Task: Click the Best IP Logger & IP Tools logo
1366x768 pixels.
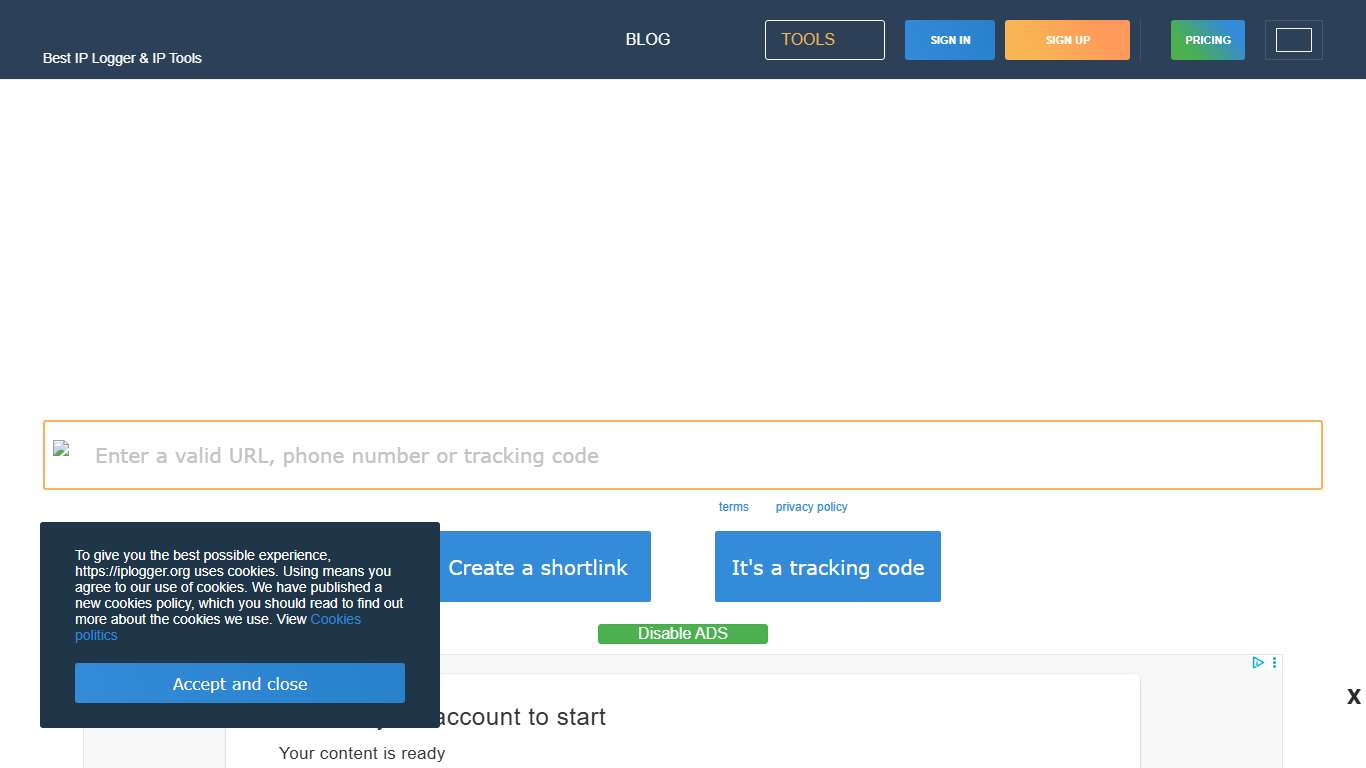Action: pos(122,58)
